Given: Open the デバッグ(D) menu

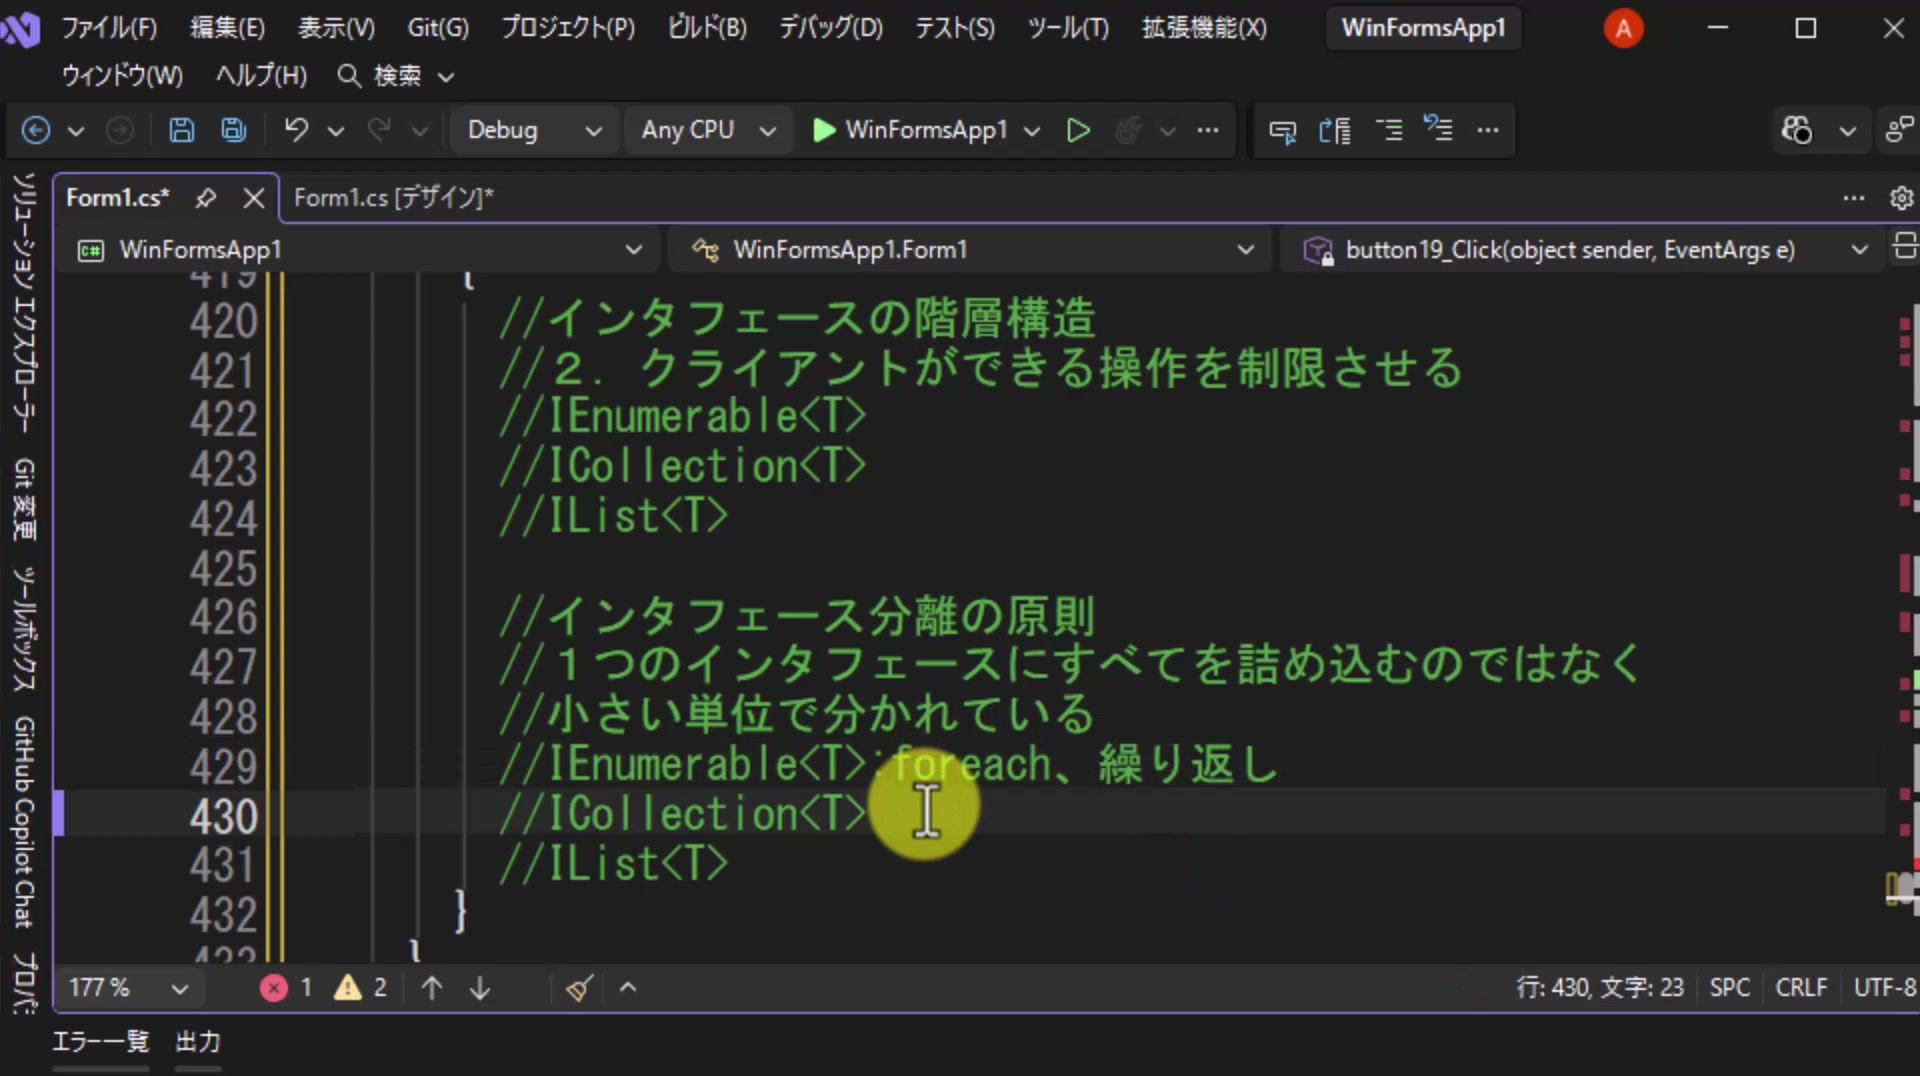Looking at the screenshot, I should coord(831,28).
